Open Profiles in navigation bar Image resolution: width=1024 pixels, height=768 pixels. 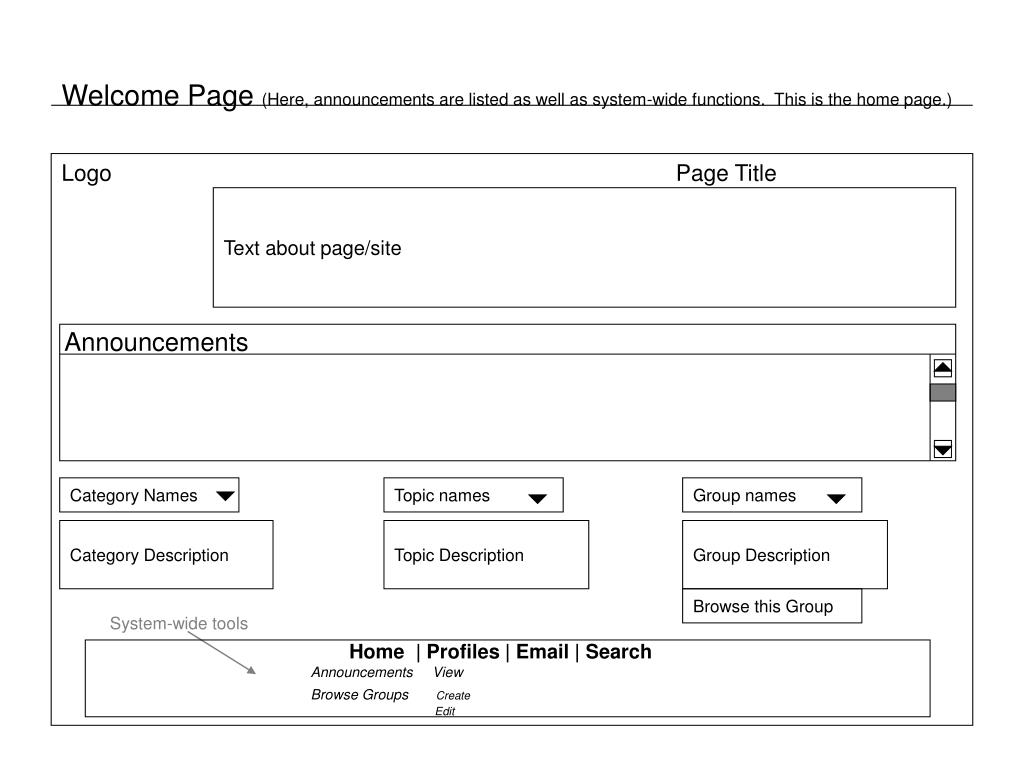click(463, 652)
